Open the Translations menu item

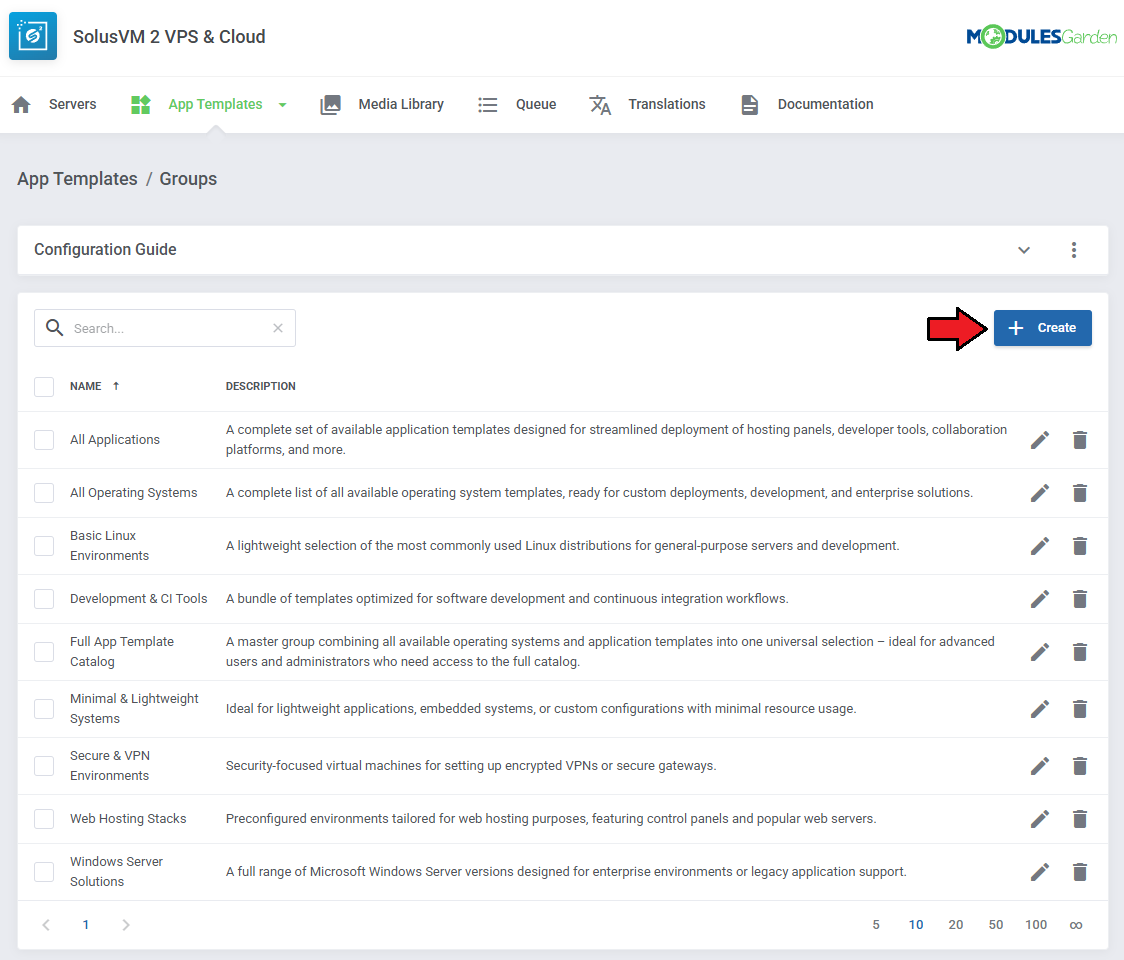(666, 104)
